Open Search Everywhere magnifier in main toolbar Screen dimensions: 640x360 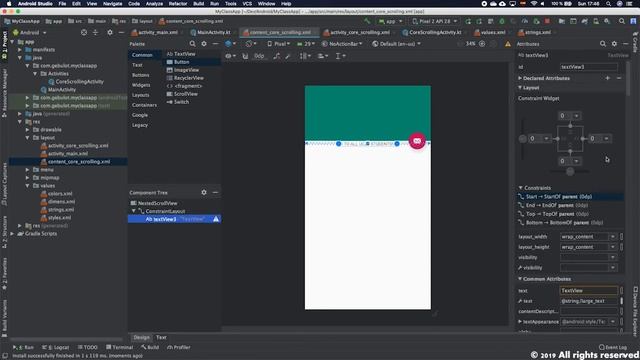(622, 21)
